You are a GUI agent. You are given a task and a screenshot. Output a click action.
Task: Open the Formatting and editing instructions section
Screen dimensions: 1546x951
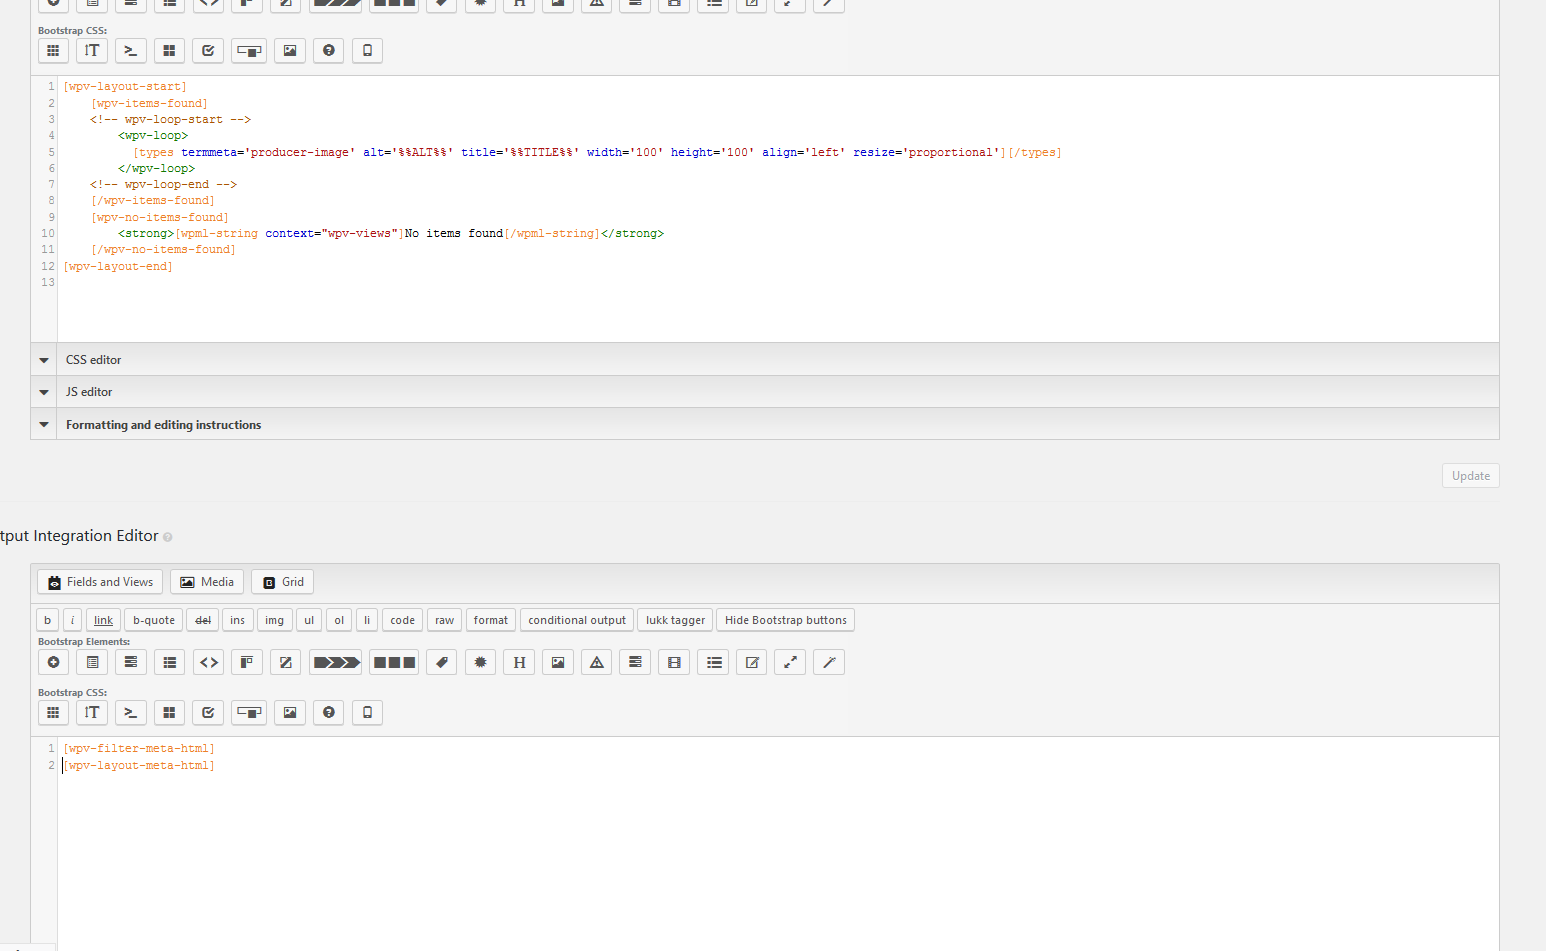pyautogui.click(x=163, y=424)
